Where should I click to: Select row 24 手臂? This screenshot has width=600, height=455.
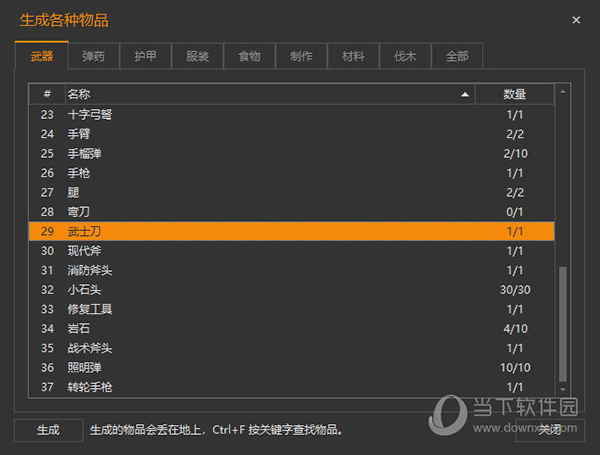pos(292,134)
